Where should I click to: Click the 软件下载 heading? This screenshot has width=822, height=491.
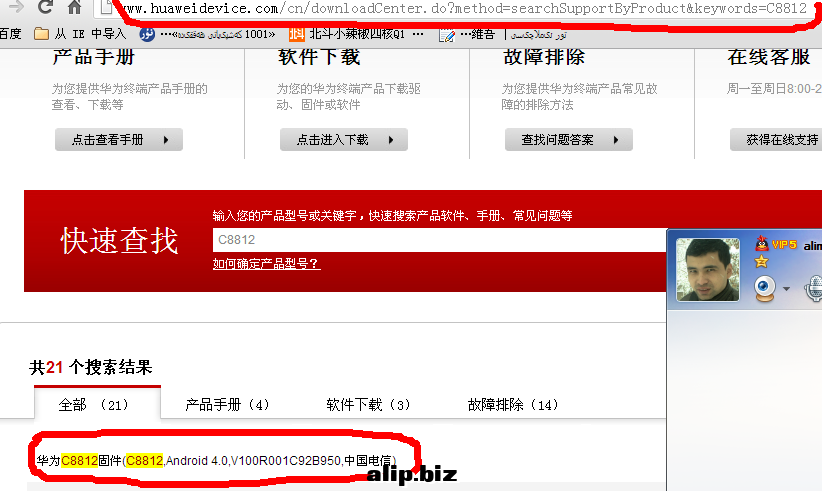click(x=319, y=57)
